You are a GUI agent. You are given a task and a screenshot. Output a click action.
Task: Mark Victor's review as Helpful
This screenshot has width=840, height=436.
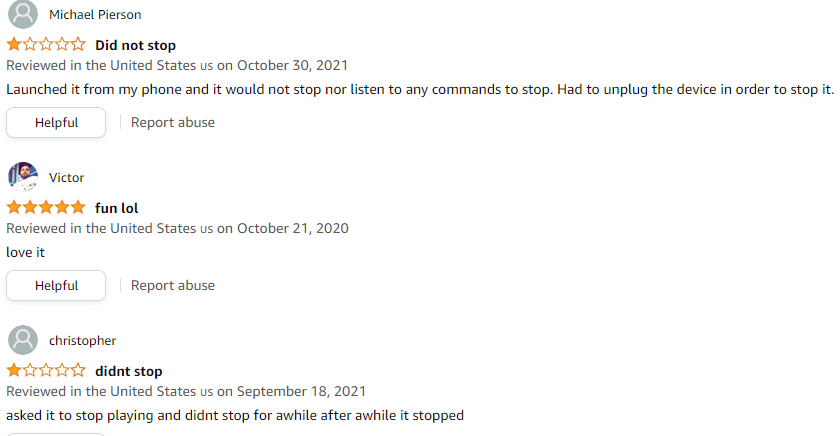click(x=56, y=285)
